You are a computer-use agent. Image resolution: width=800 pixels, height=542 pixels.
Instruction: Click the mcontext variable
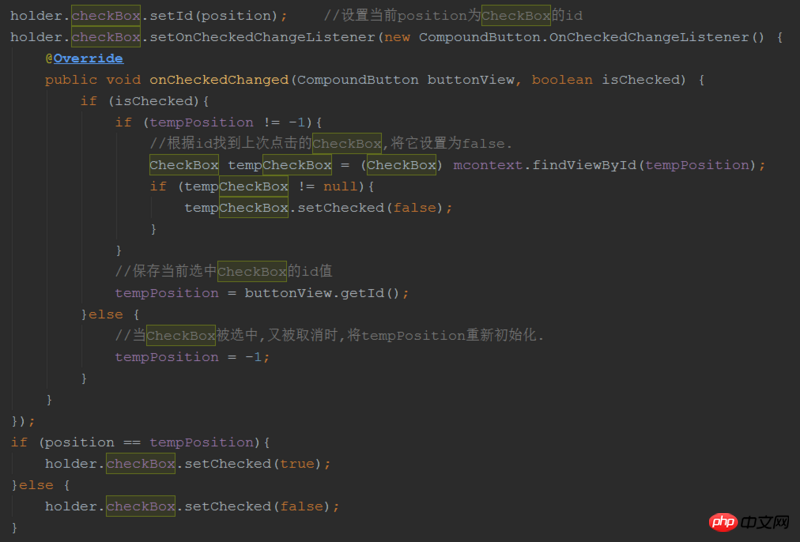click(x=487, y=165)
